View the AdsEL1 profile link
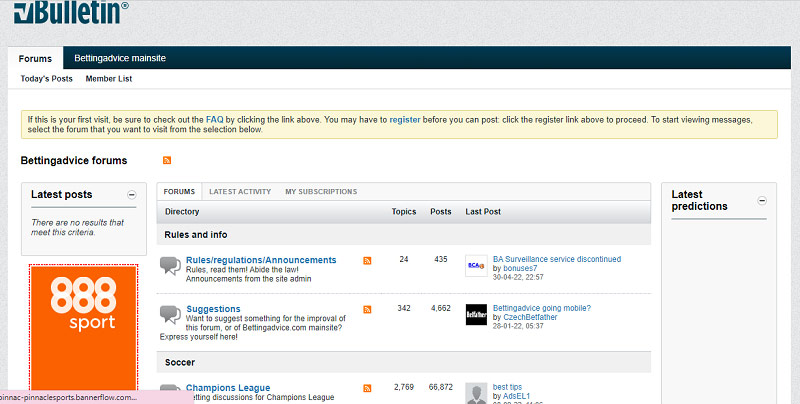Image resolution: width=800 pixels, height=404 pixels. coord(516,396)
